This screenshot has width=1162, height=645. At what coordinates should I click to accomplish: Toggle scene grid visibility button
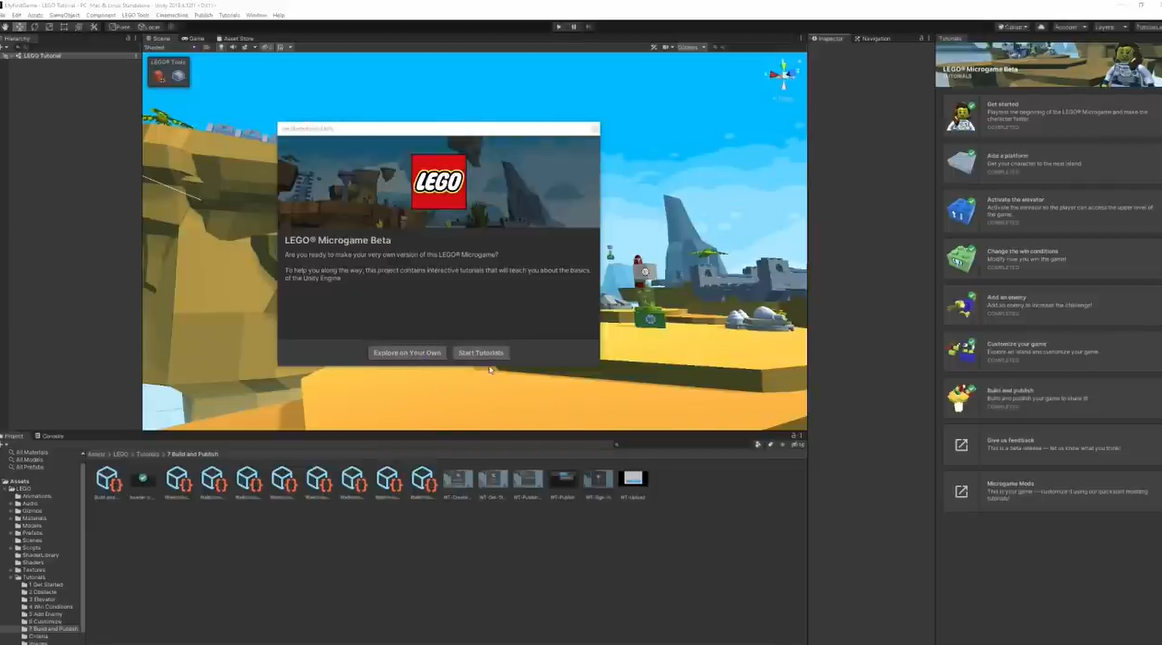(x=281, y=47)
